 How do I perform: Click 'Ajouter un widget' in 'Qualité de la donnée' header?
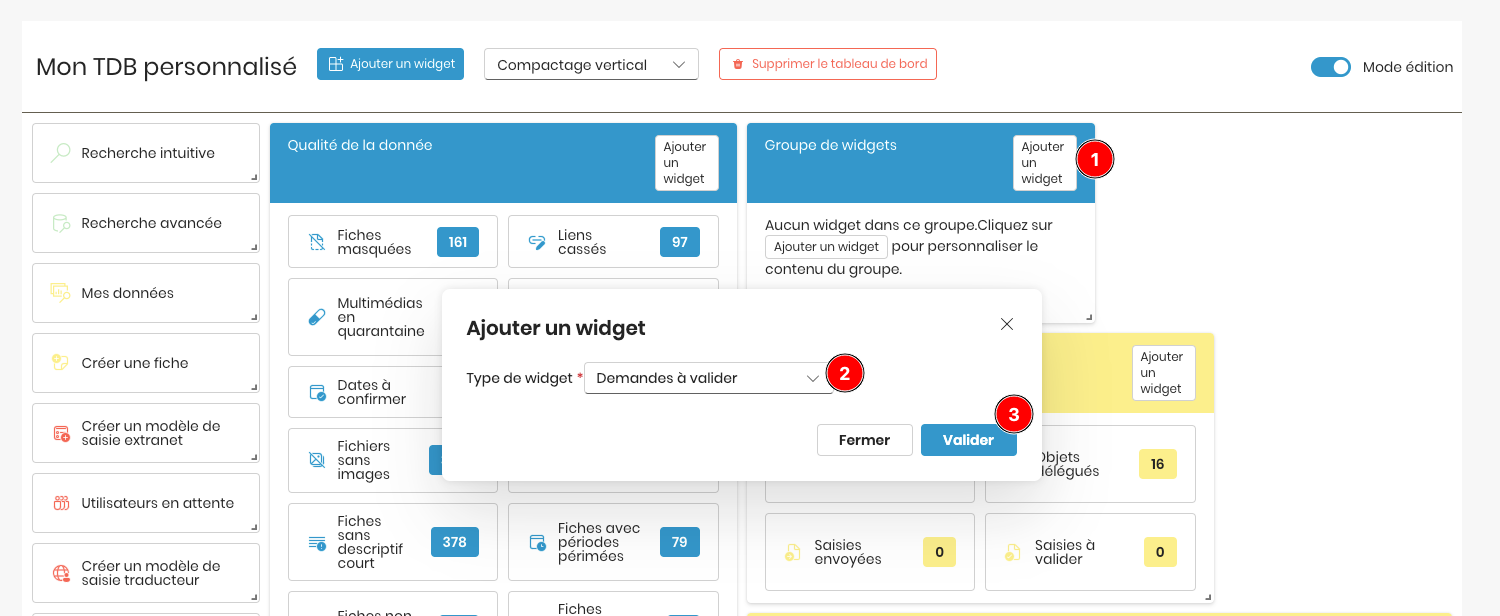685,163
